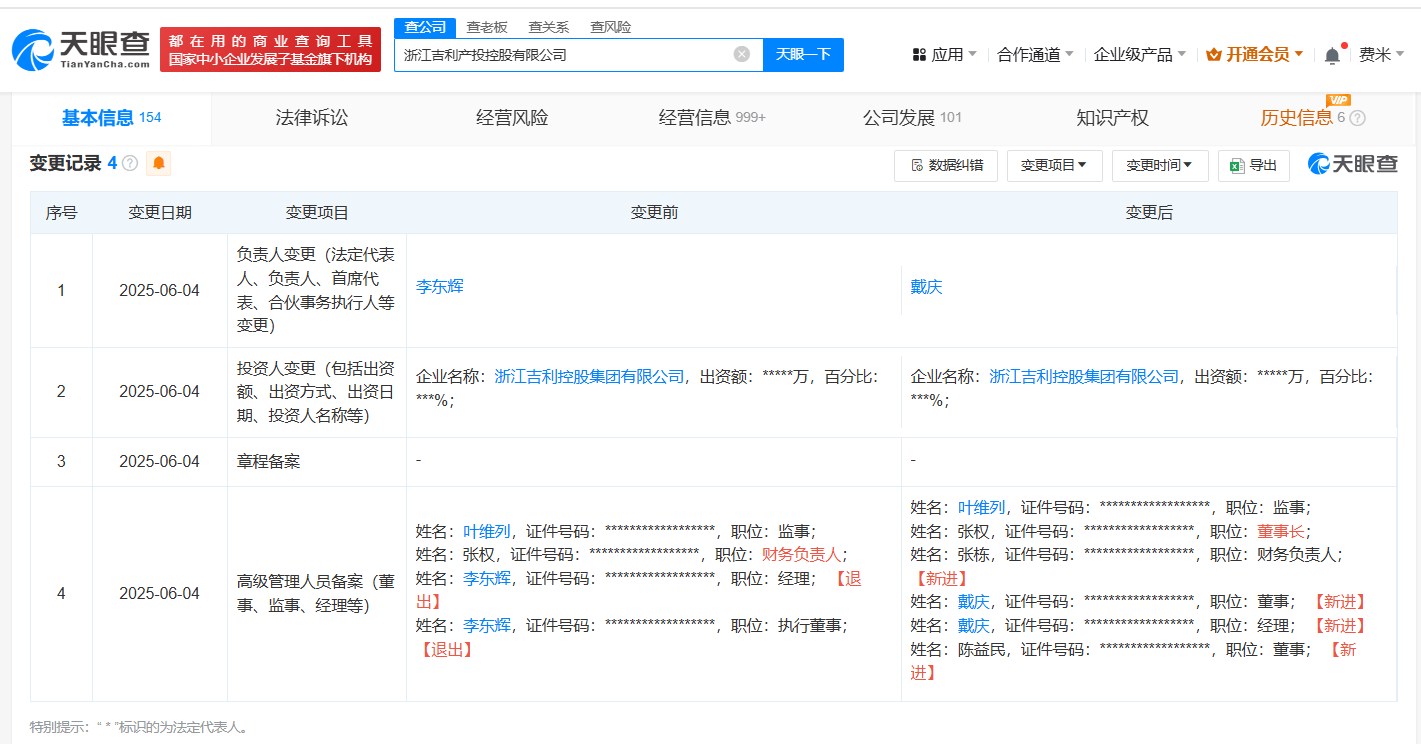Open the 企业级产品 dropdown
The image size is (1421, 744).
click(x=1140, y=55)
